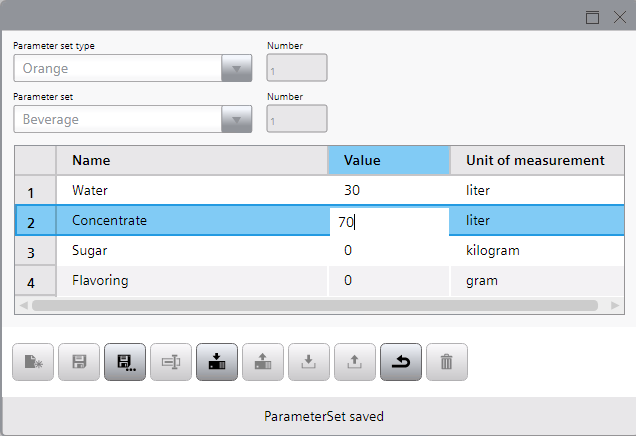
Task: Sort by the Name column header
Action: (x=191, y=160)
